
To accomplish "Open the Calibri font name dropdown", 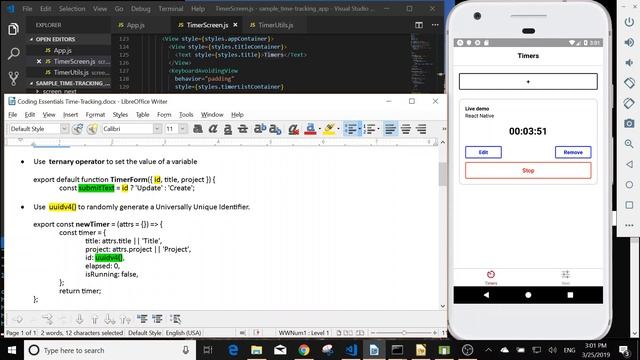I will (157, 129).
